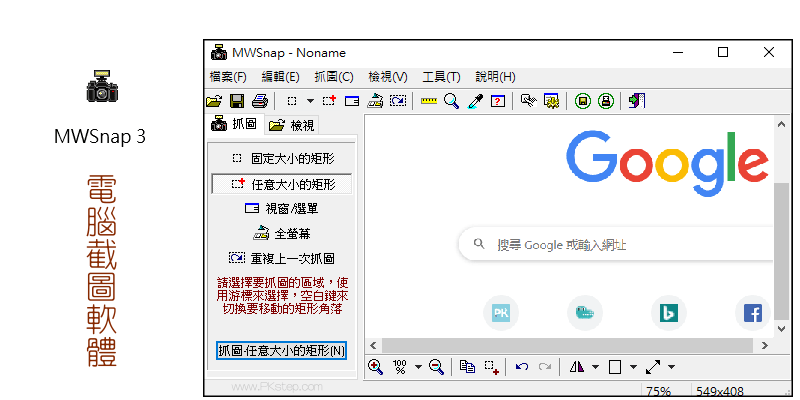Click the open file folder toolbar icon

click(214, 101)
